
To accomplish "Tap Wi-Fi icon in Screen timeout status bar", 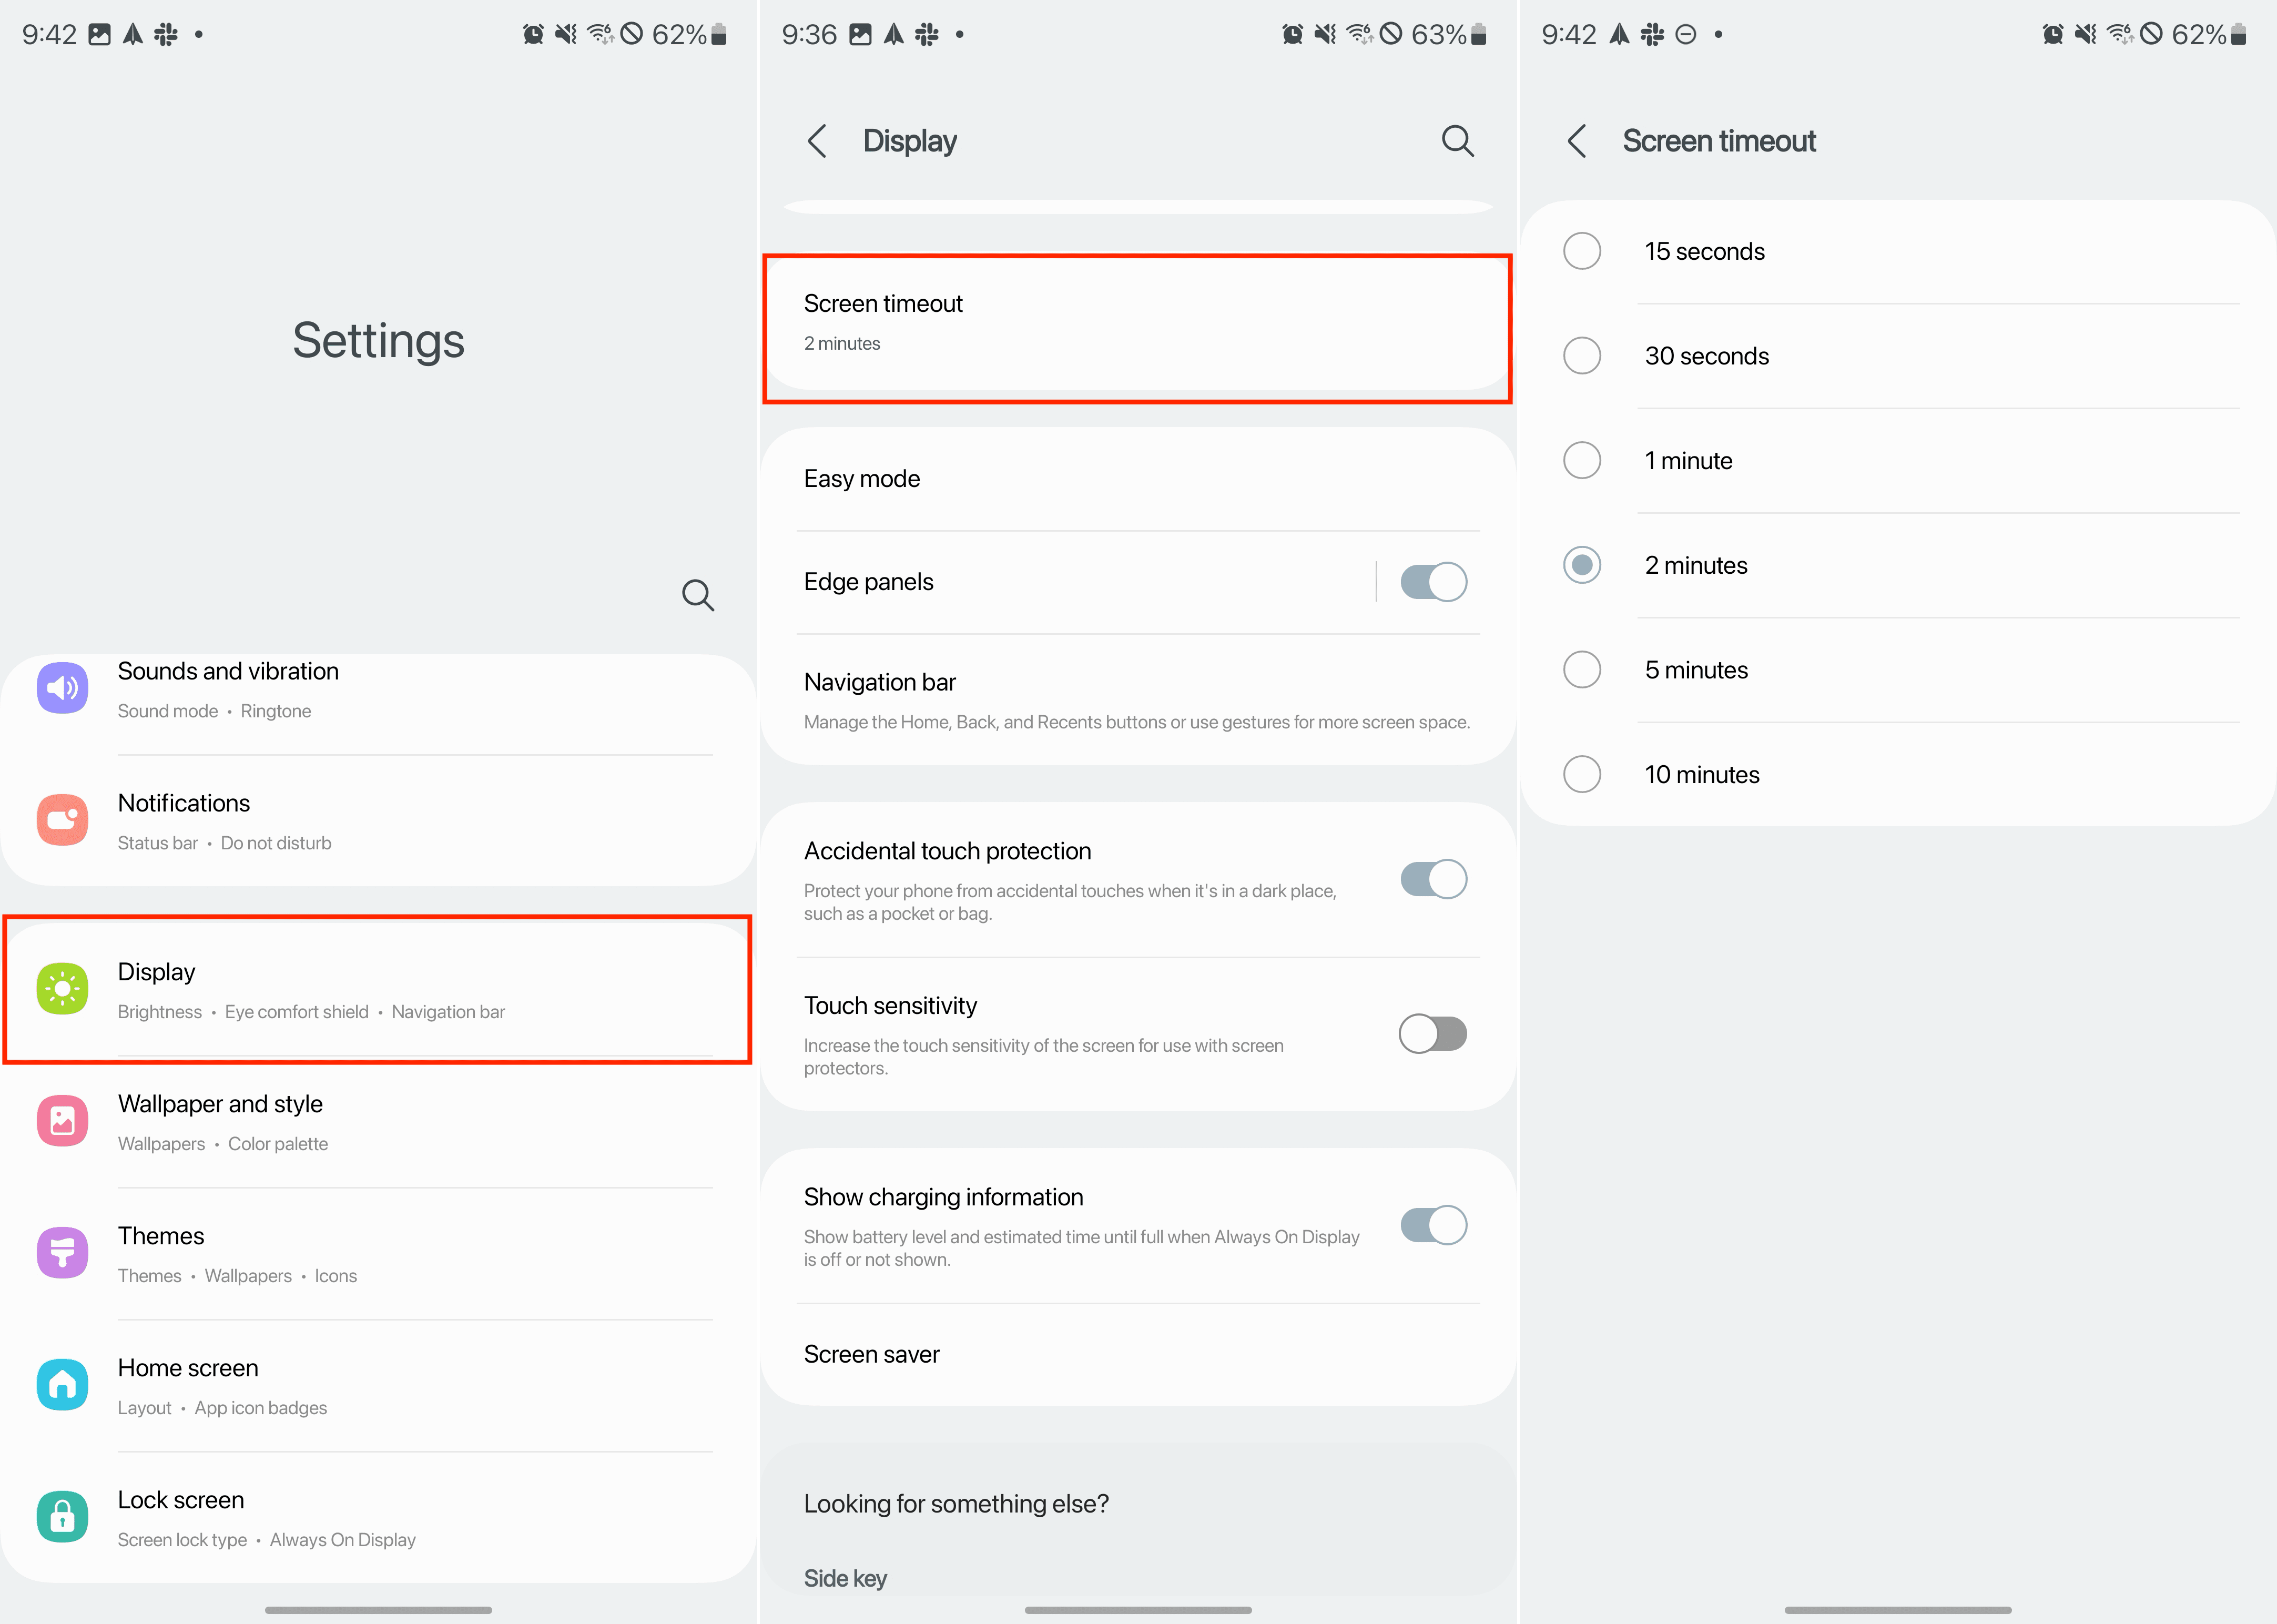I will (x=2119, y=35).
